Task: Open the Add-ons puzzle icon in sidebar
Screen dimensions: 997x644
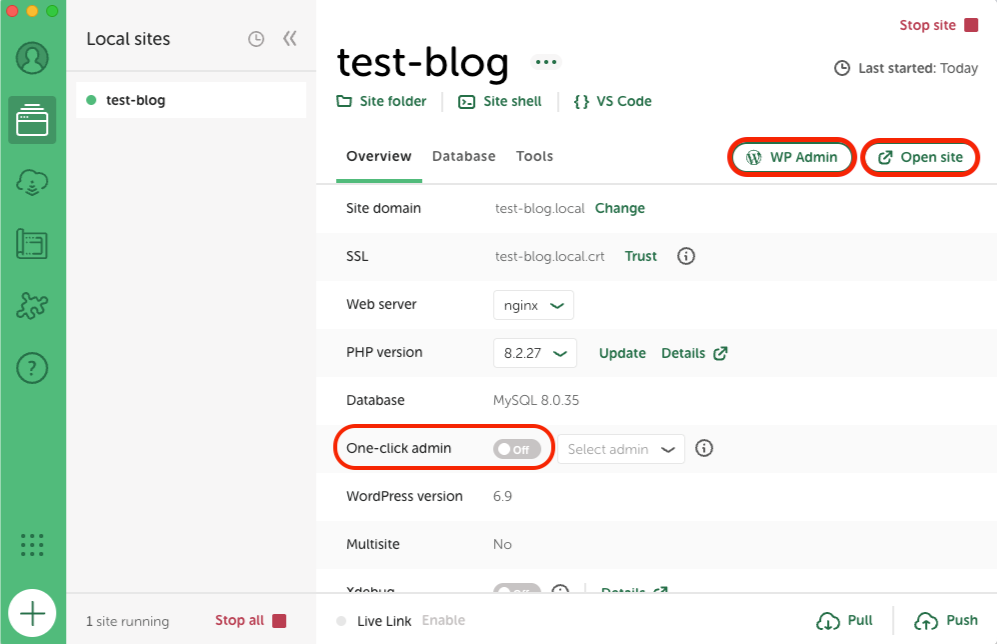Action: click(32, 306)
